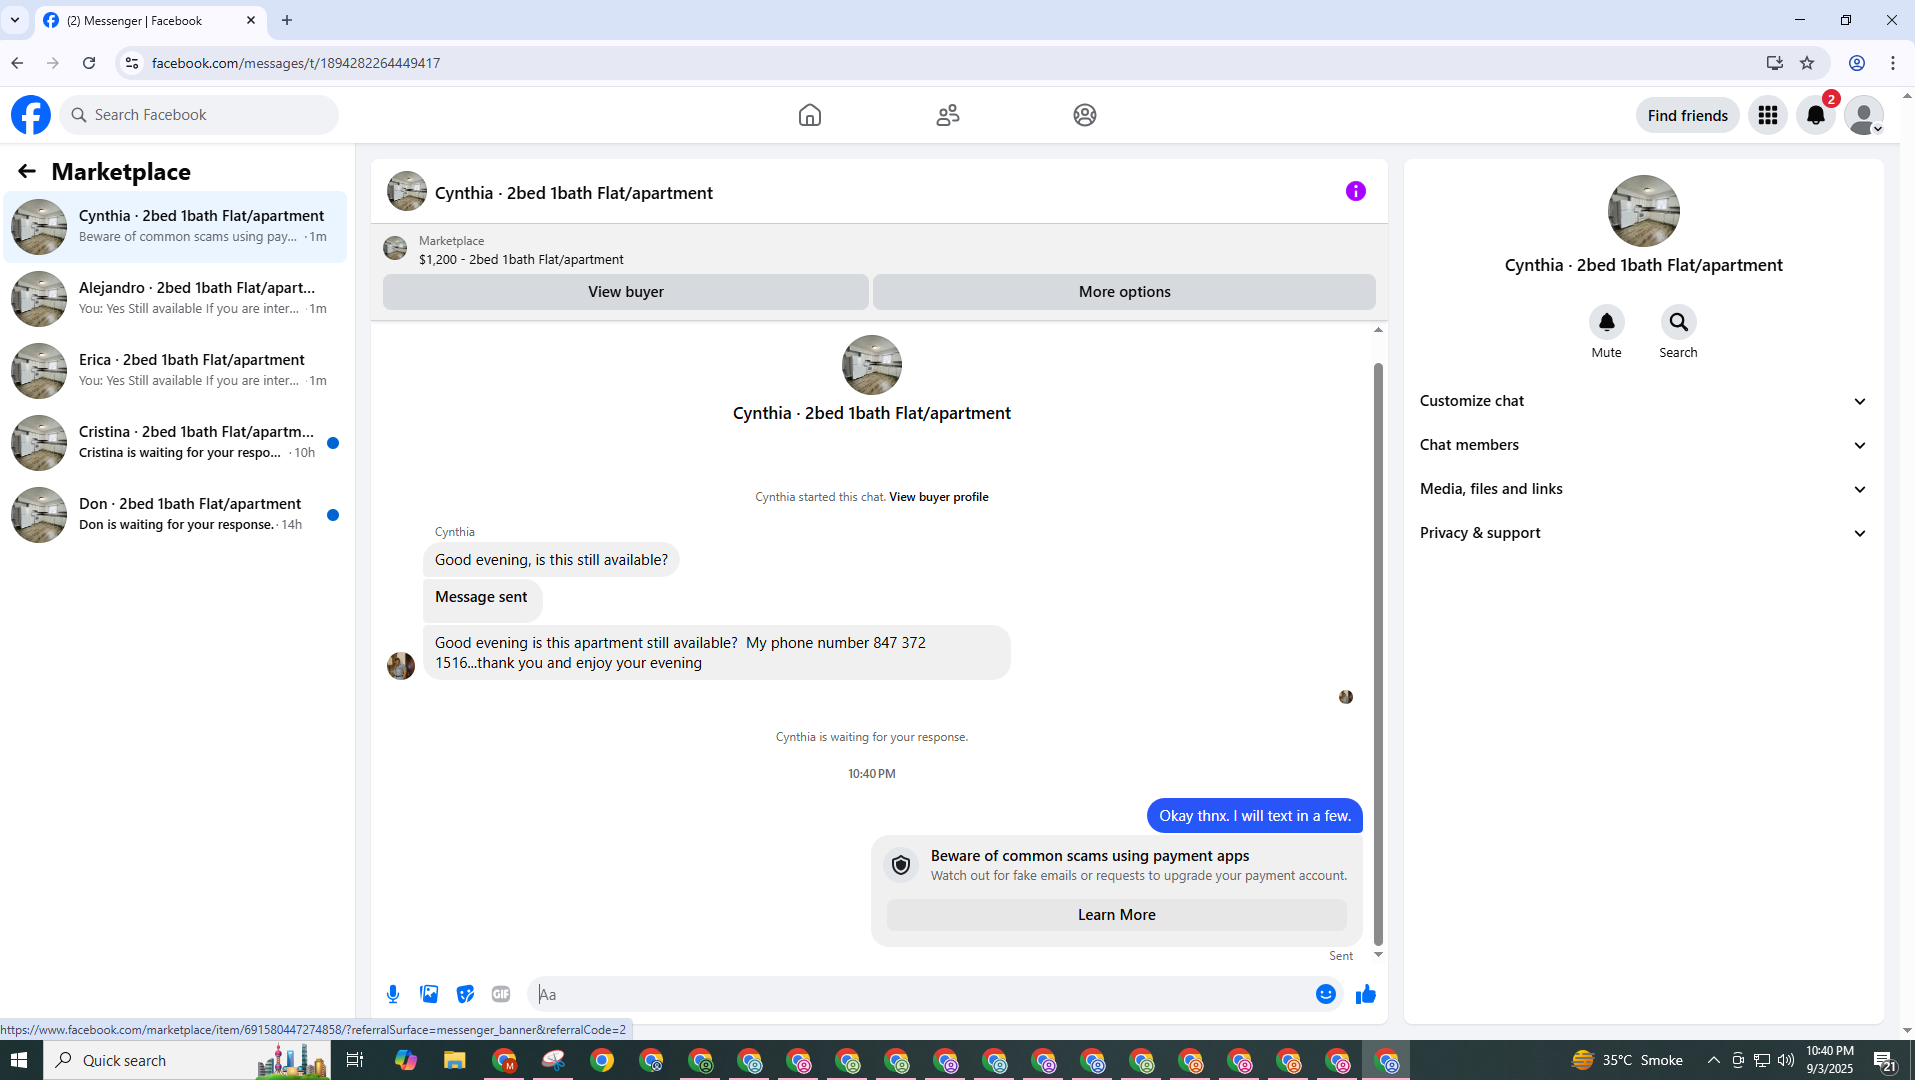Open the Facebook menu grid icon

click(1768, 115)
